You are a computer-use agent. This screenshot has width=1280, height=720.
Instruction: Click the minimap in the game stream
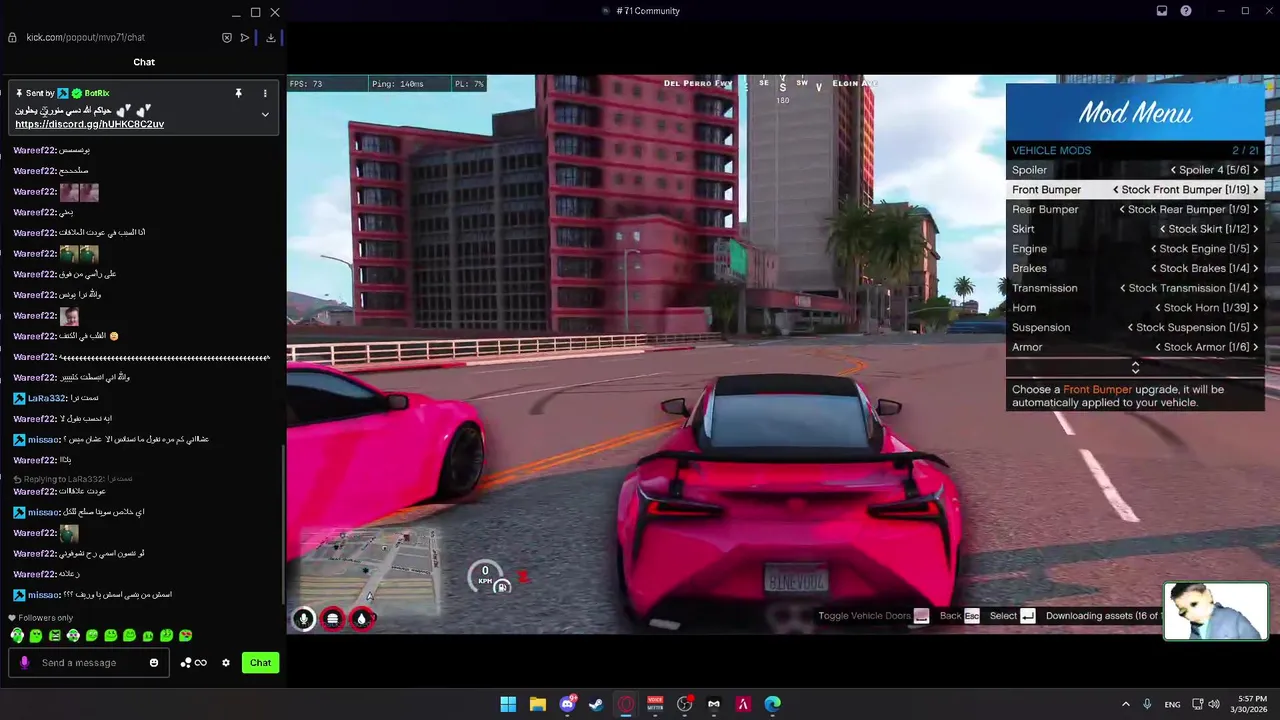[x=368, y=570]
